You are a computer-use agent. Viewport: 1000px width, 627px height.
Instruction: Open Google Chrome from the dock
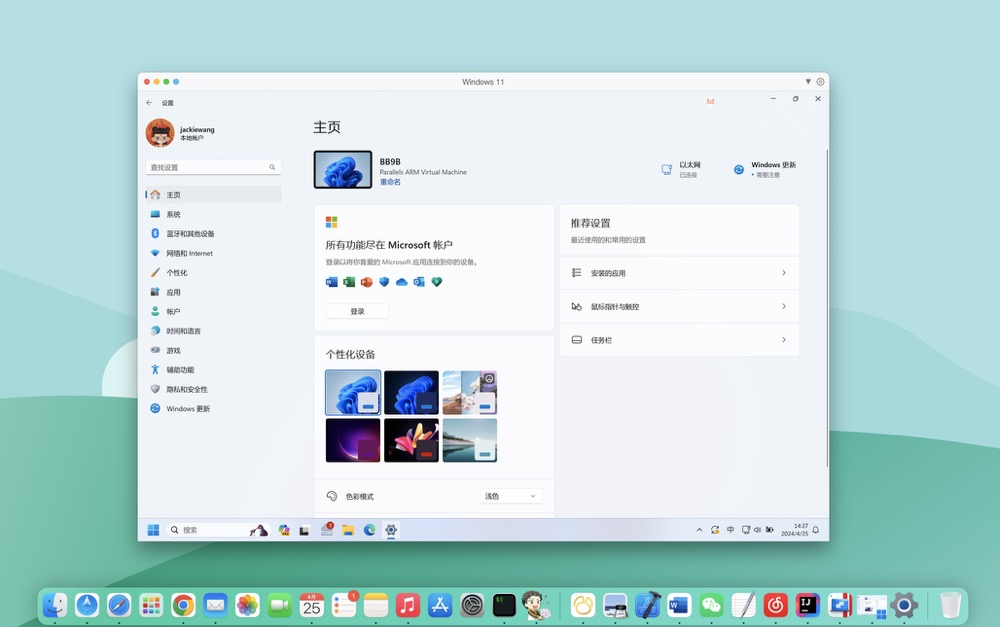(x=183, y=605)
